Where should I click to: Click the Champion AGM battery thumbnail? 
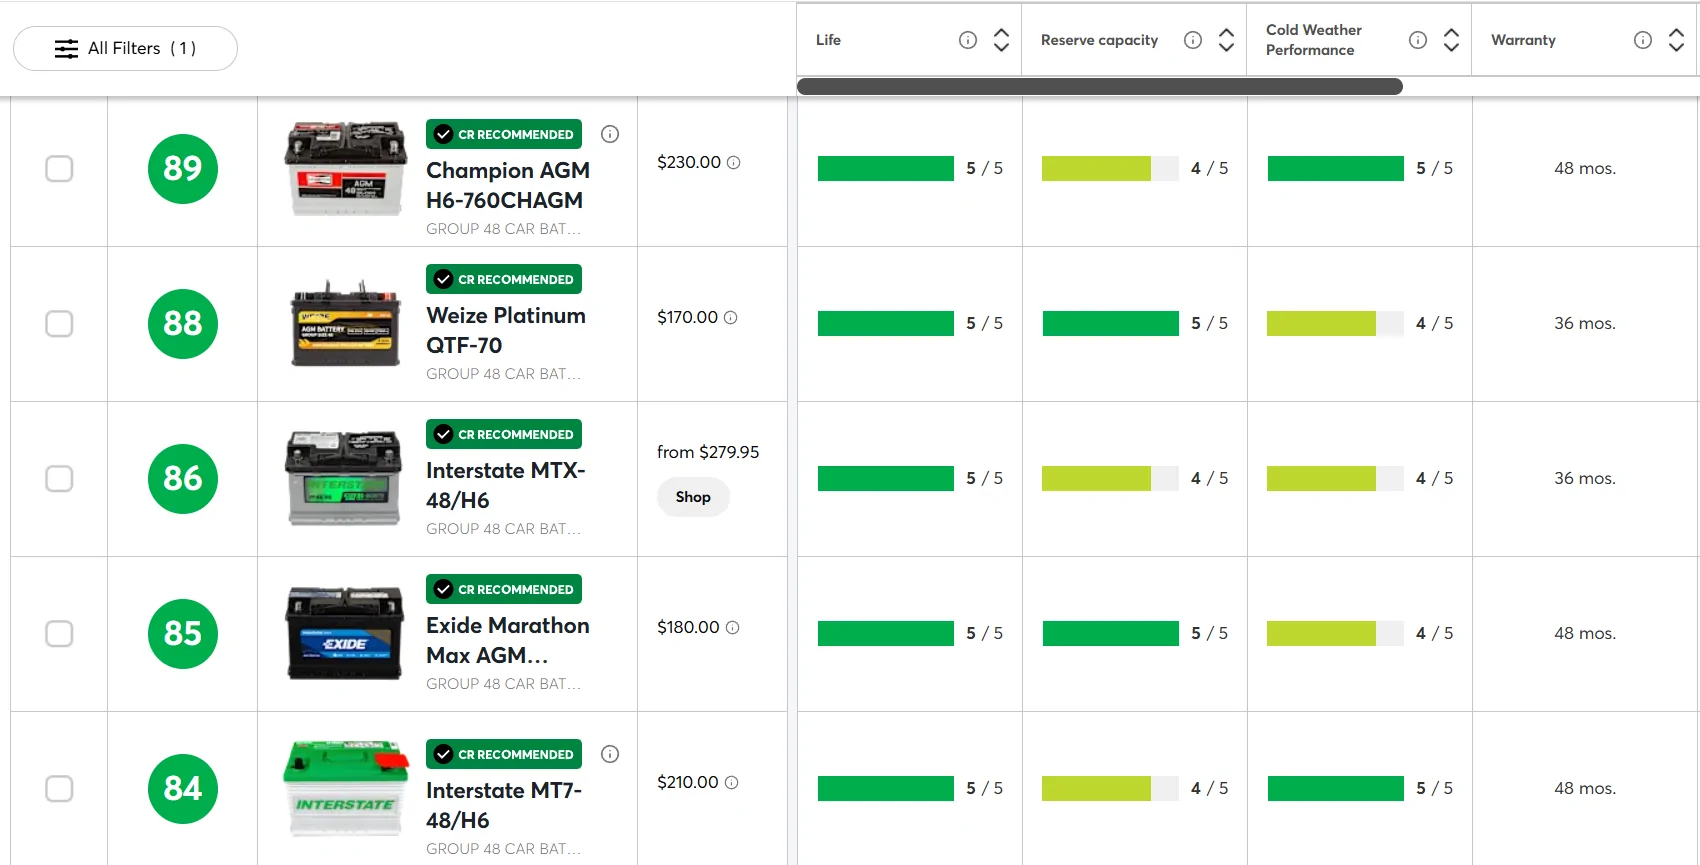(346, 168)
